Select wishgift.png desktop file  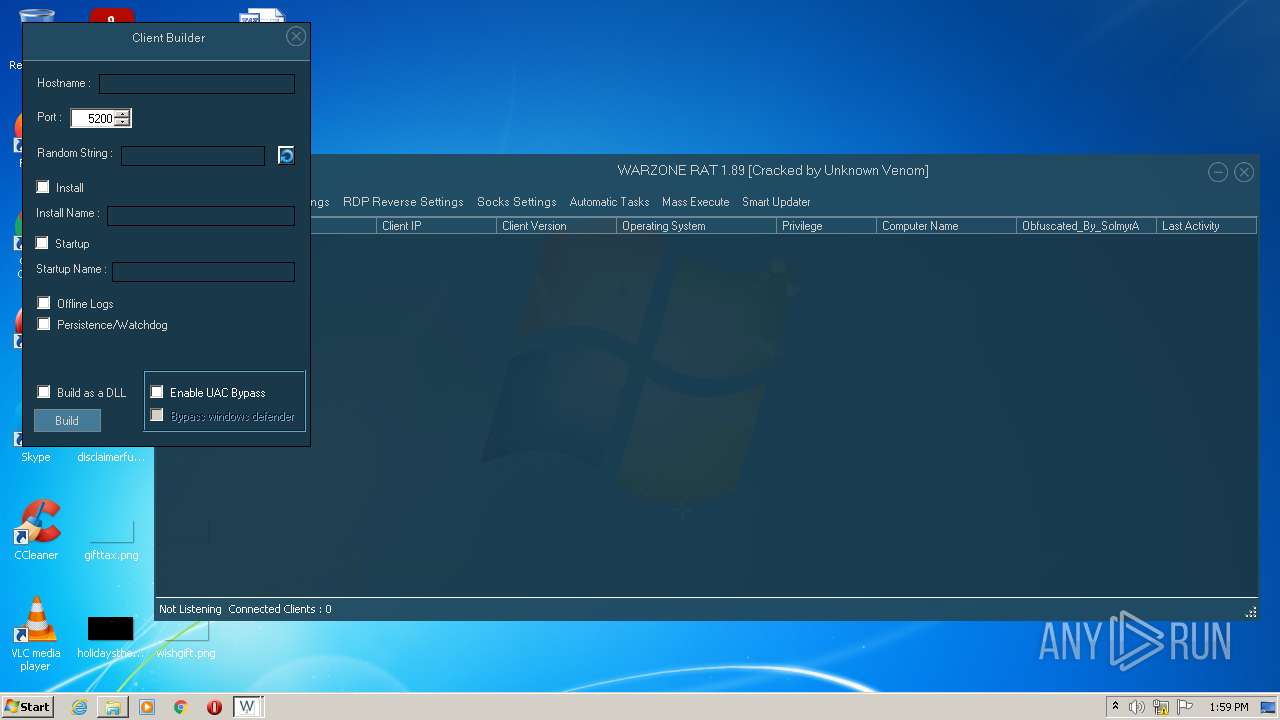pos(185,640)
